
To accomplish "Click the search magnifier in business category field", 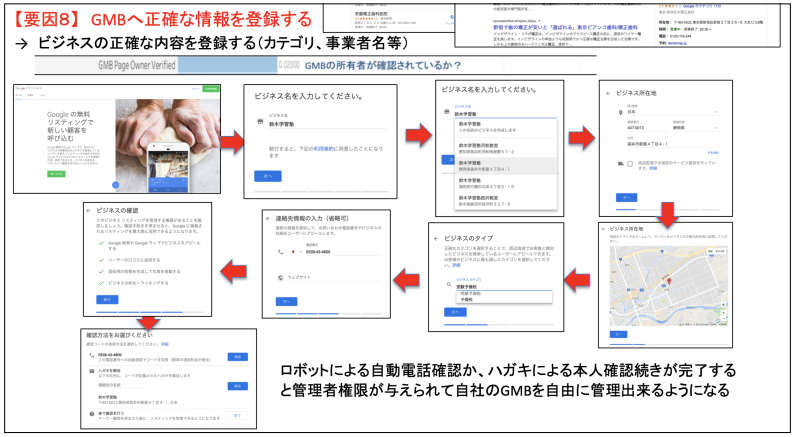I will (x=449, y=285).
